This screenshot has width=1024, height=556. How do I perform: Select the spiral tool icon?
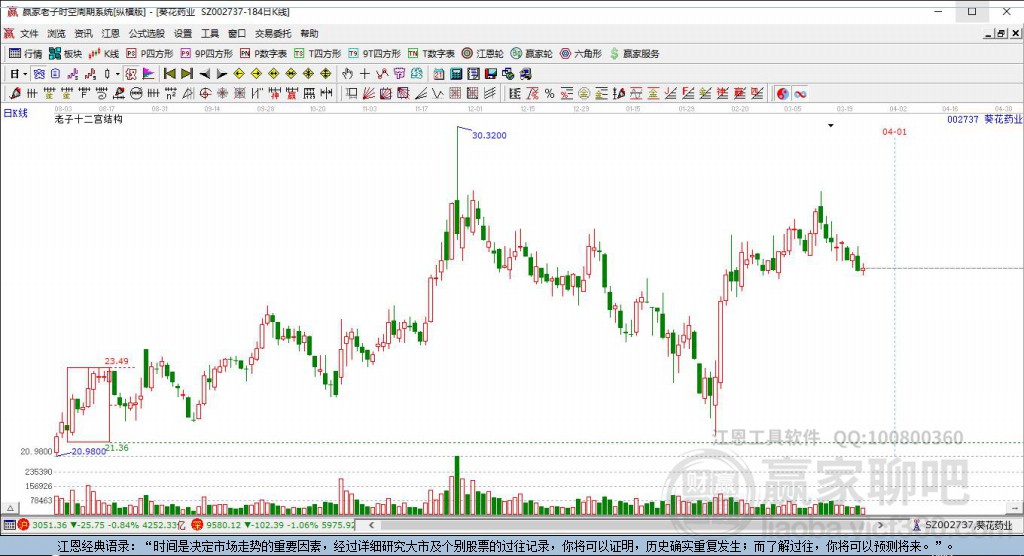(x=103, y=93)
